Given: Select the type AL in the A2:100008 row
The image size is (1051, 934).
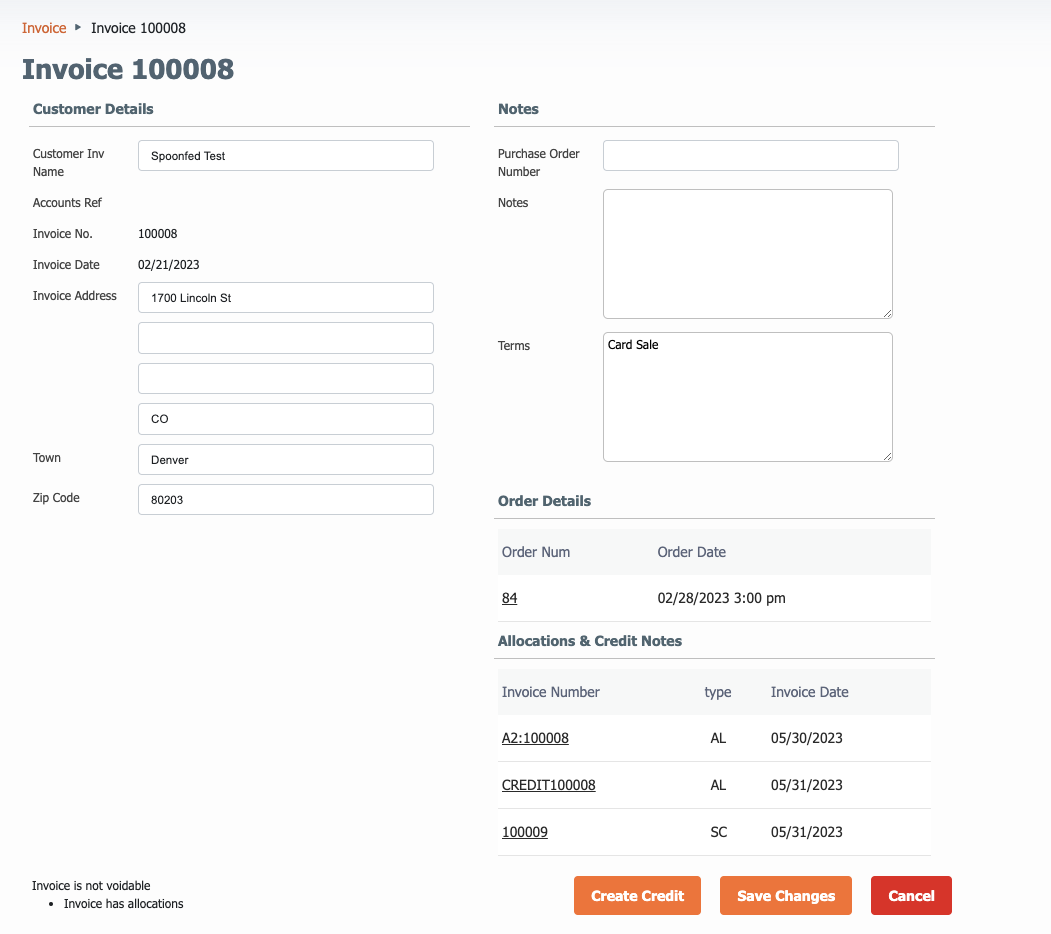Looking at the screenshot, I should point(718,738).
